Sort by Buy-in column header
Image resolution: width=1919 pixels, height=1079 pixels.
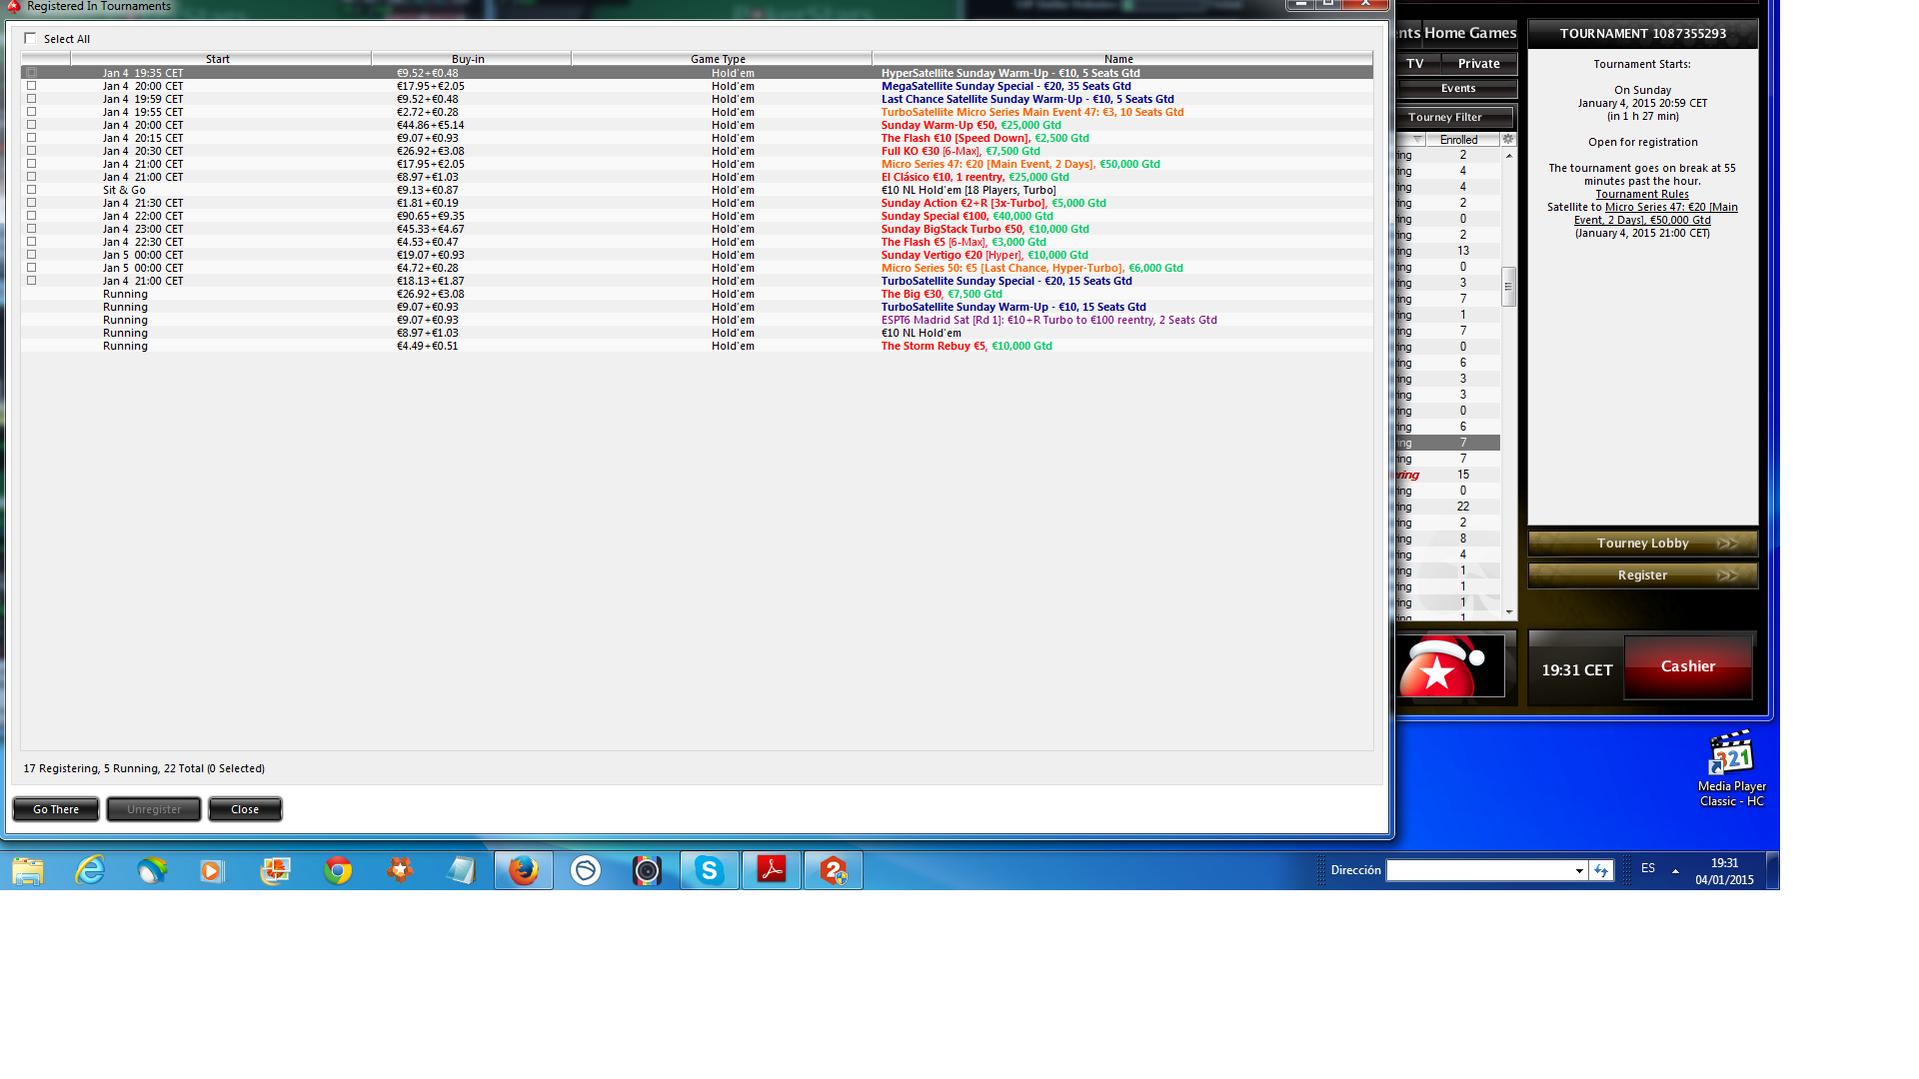pyautogui.click(x=468, y=59)
